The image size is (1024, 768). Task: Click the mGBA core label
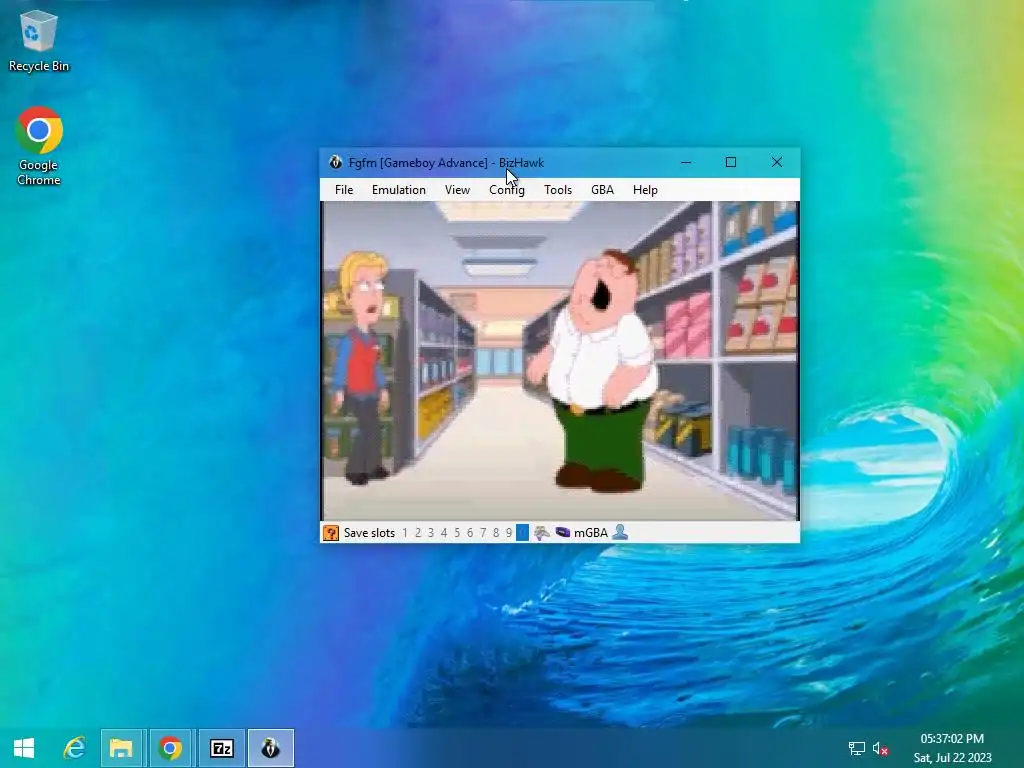coord(590,533)
